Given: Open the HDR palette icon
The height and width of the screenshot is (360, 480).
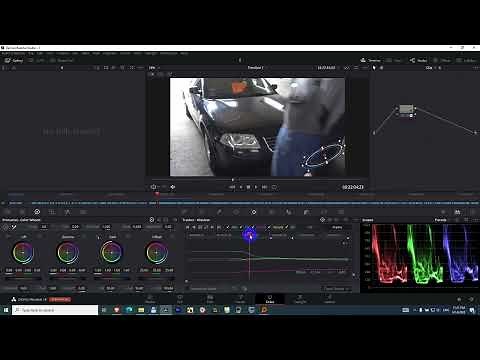Looking at the screenshot, I should coord(52,212).
